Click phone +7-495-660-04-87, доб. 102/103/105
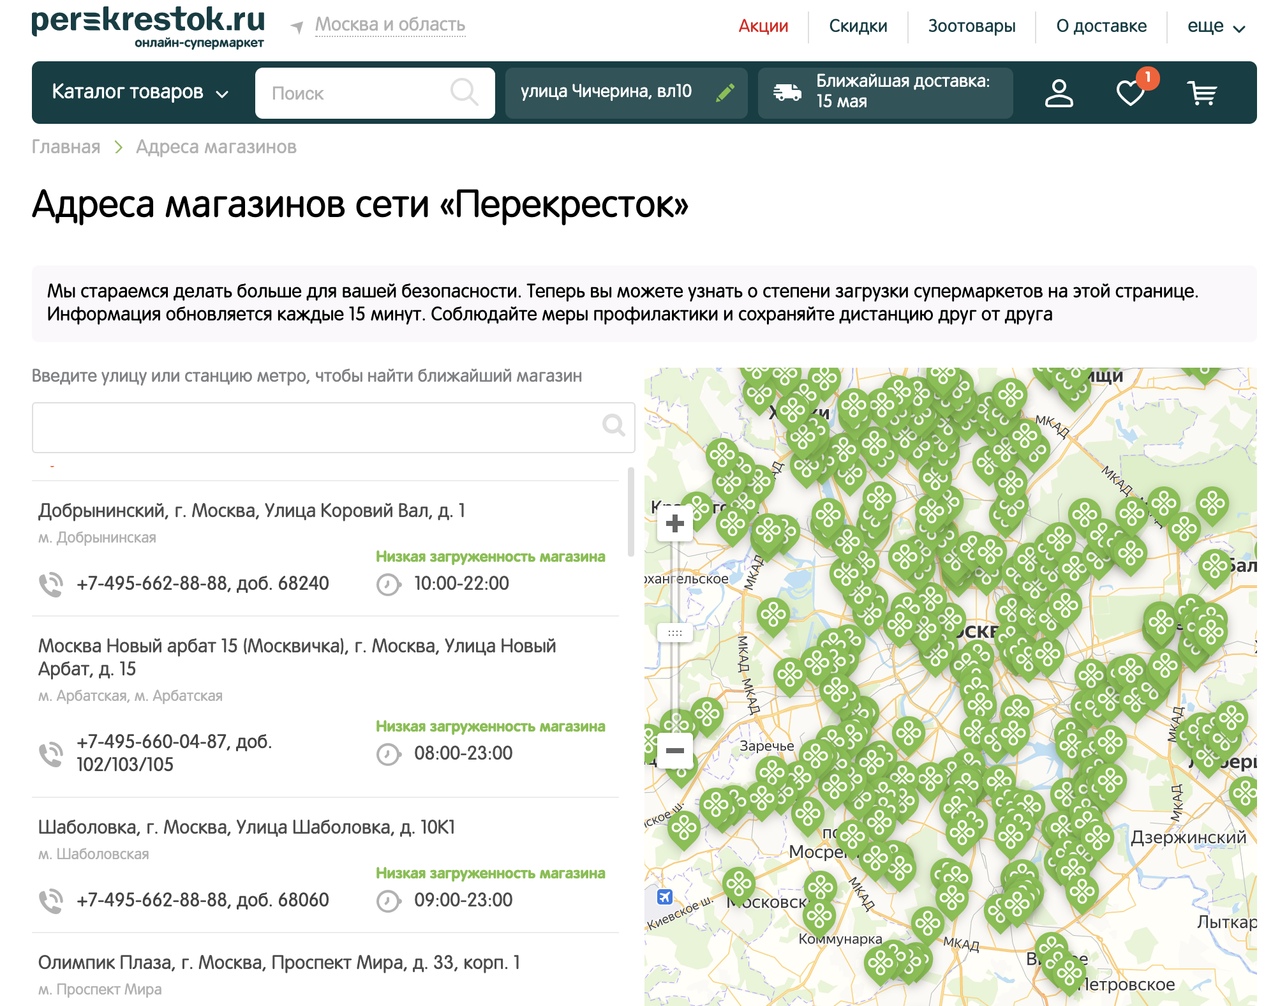Viewport: 1280px width, 1006px height. click(174, 753)
